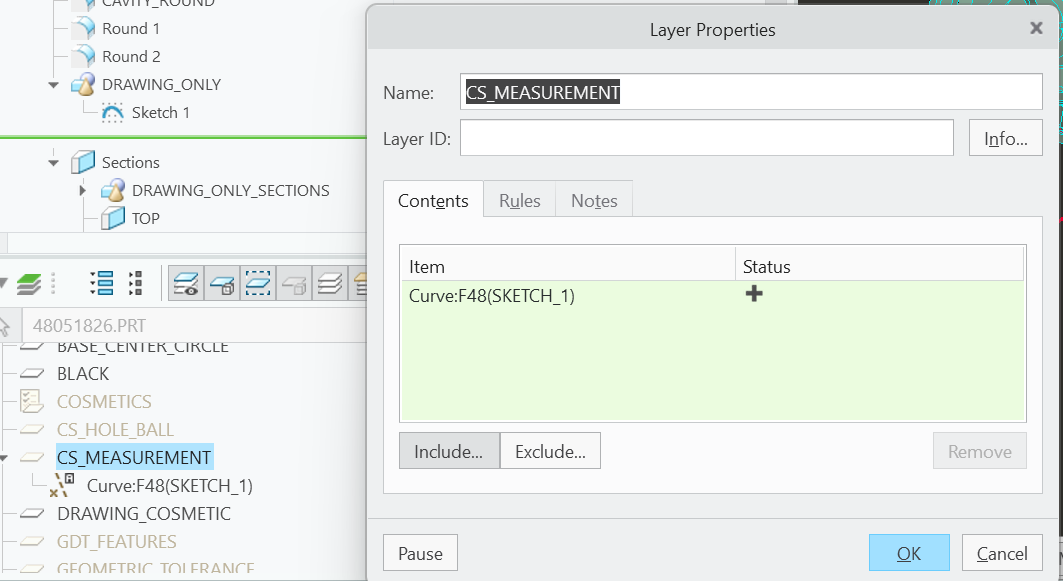Toggle the plus status for Curve:F48(SKETCH_1)

coord(754,293)
